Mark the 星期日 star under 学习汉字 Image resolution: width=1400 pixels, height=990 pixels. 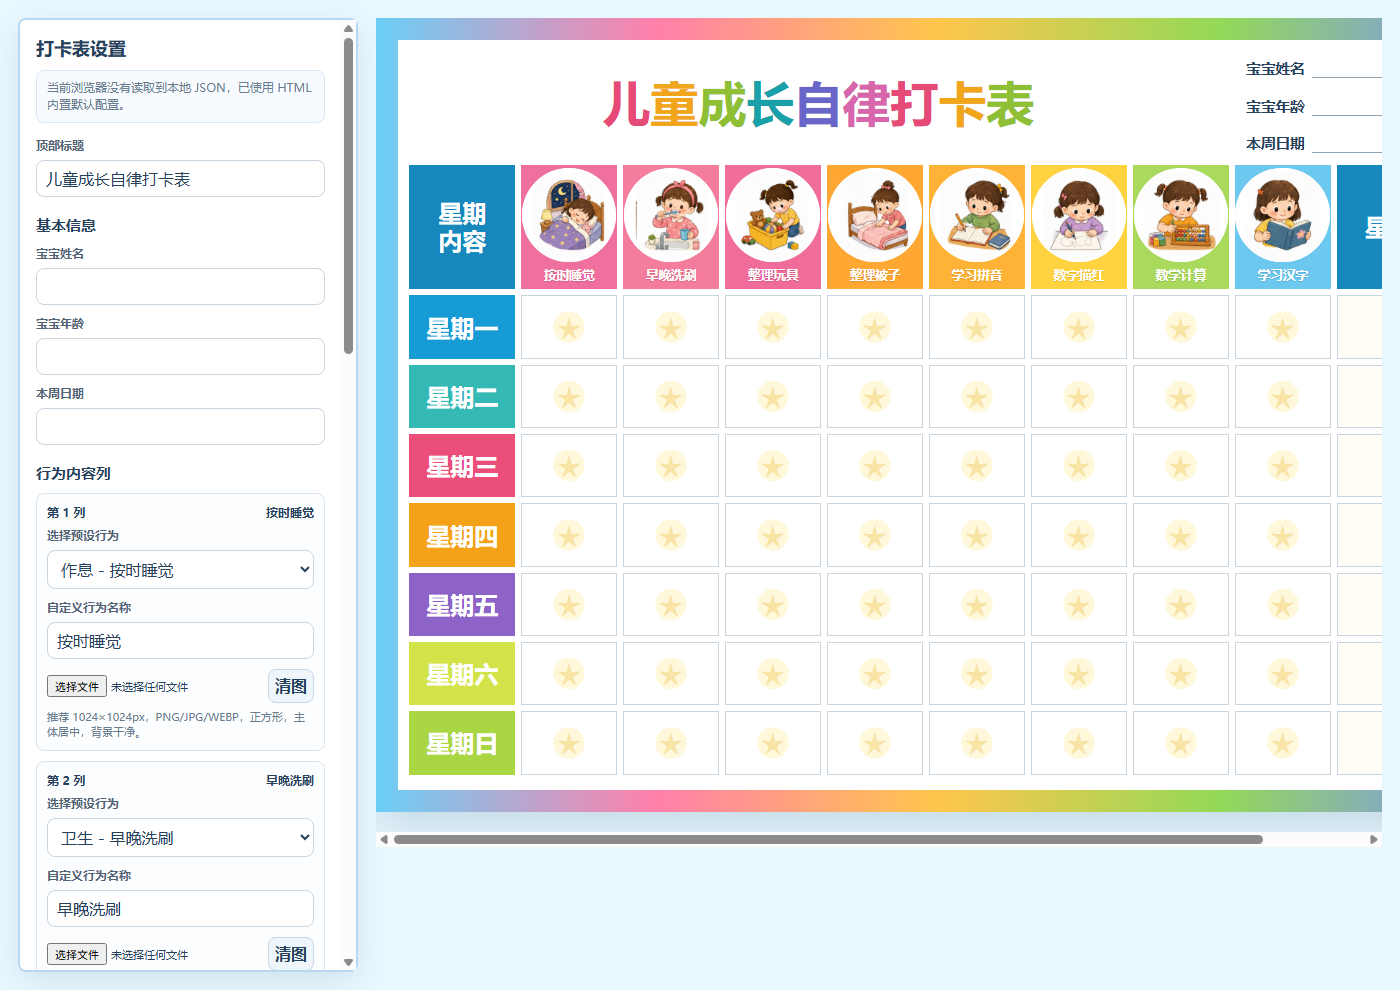coord(1283,743)
